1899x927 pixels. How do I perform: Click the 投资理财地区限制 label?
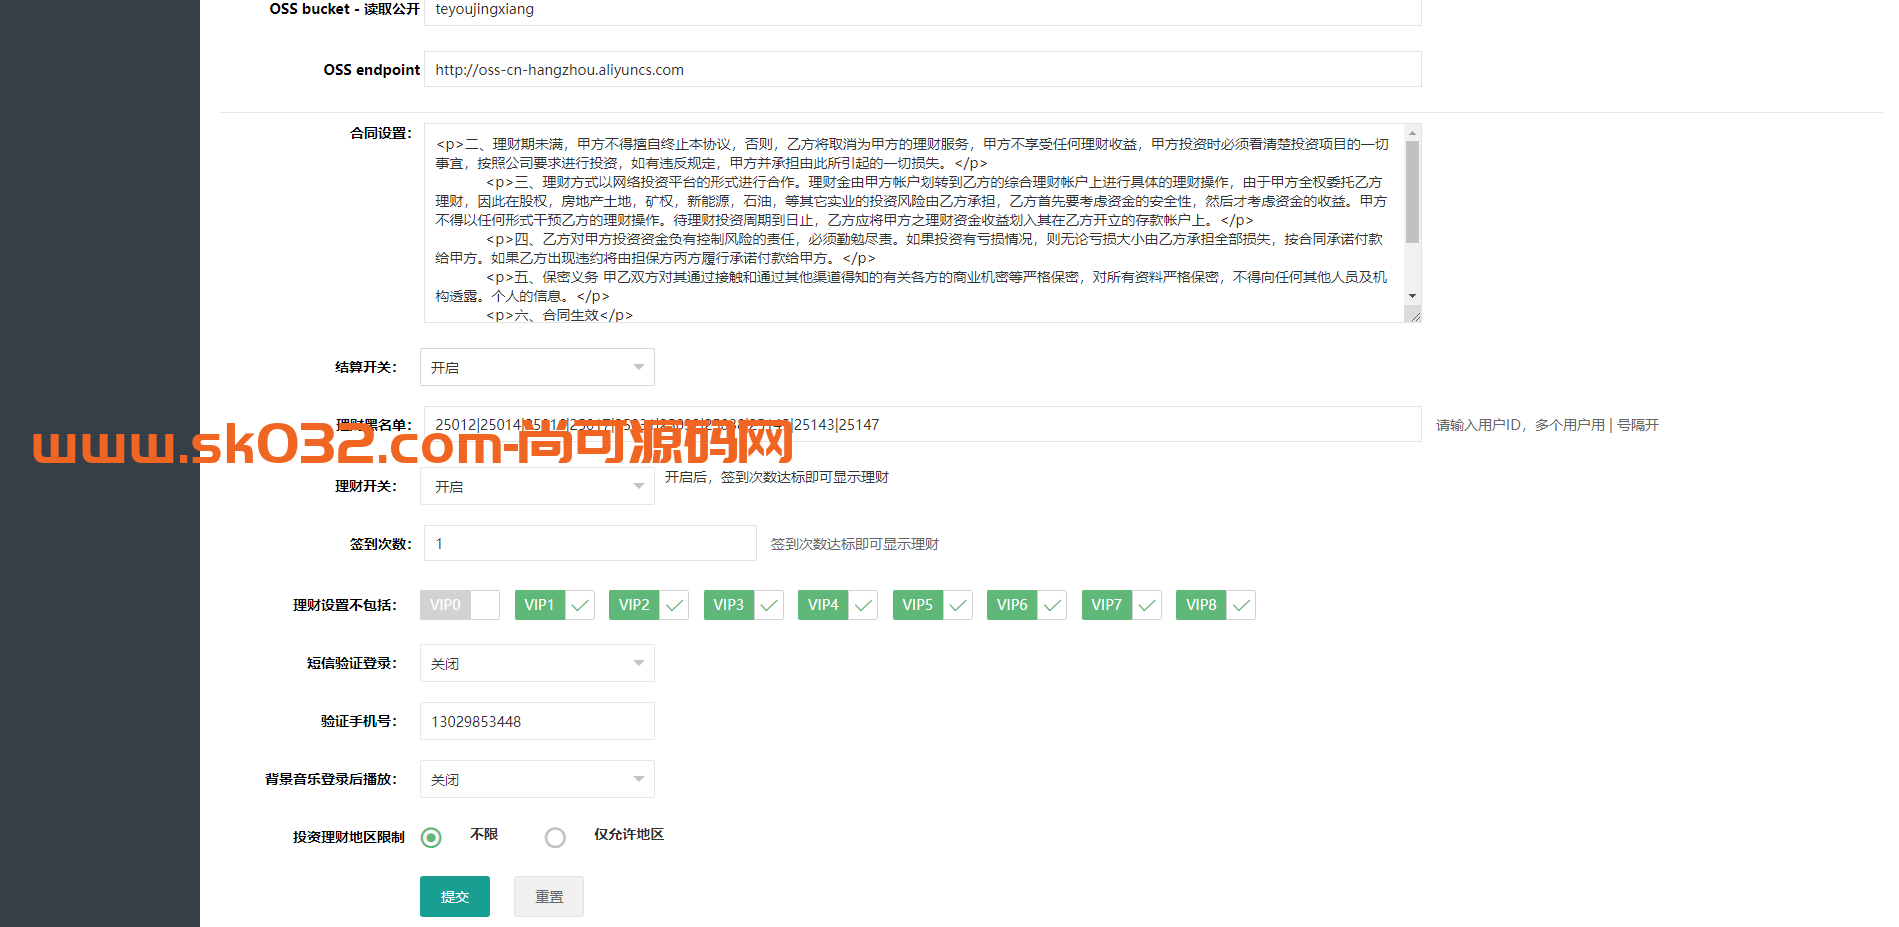tap(349, 837)
